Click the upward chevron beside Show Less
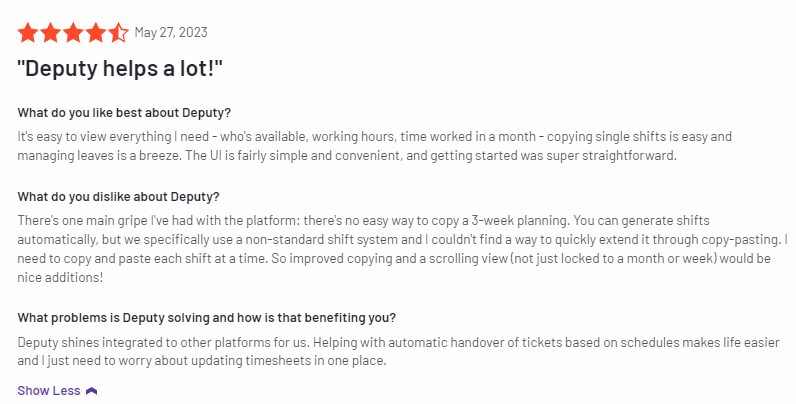 click(91, 391)
